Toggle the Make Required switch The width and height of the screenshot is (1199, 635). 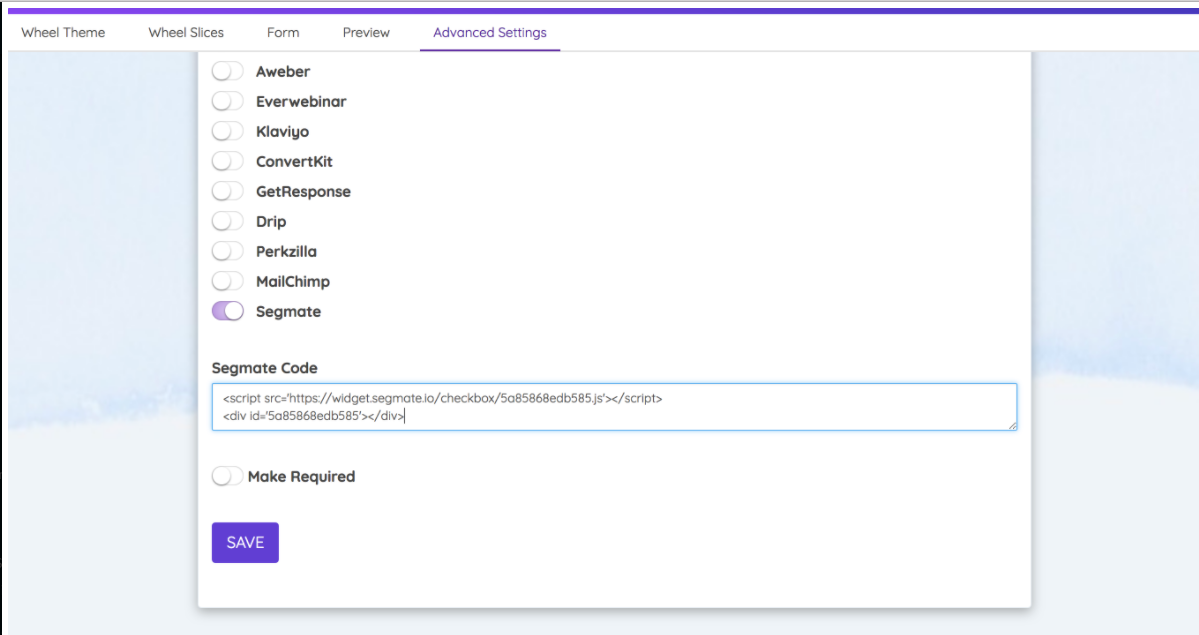pyautogui.click(x=228, y=476)
